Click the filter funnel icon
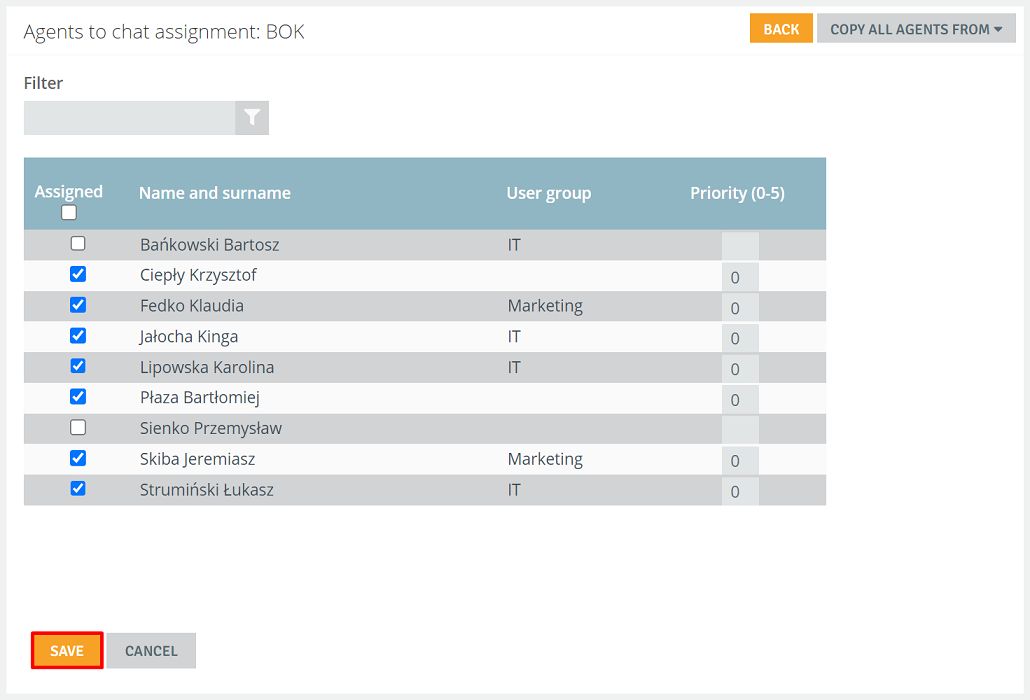Image resolution: width=1030 pixels, height=700 pixels. (252, 118)
